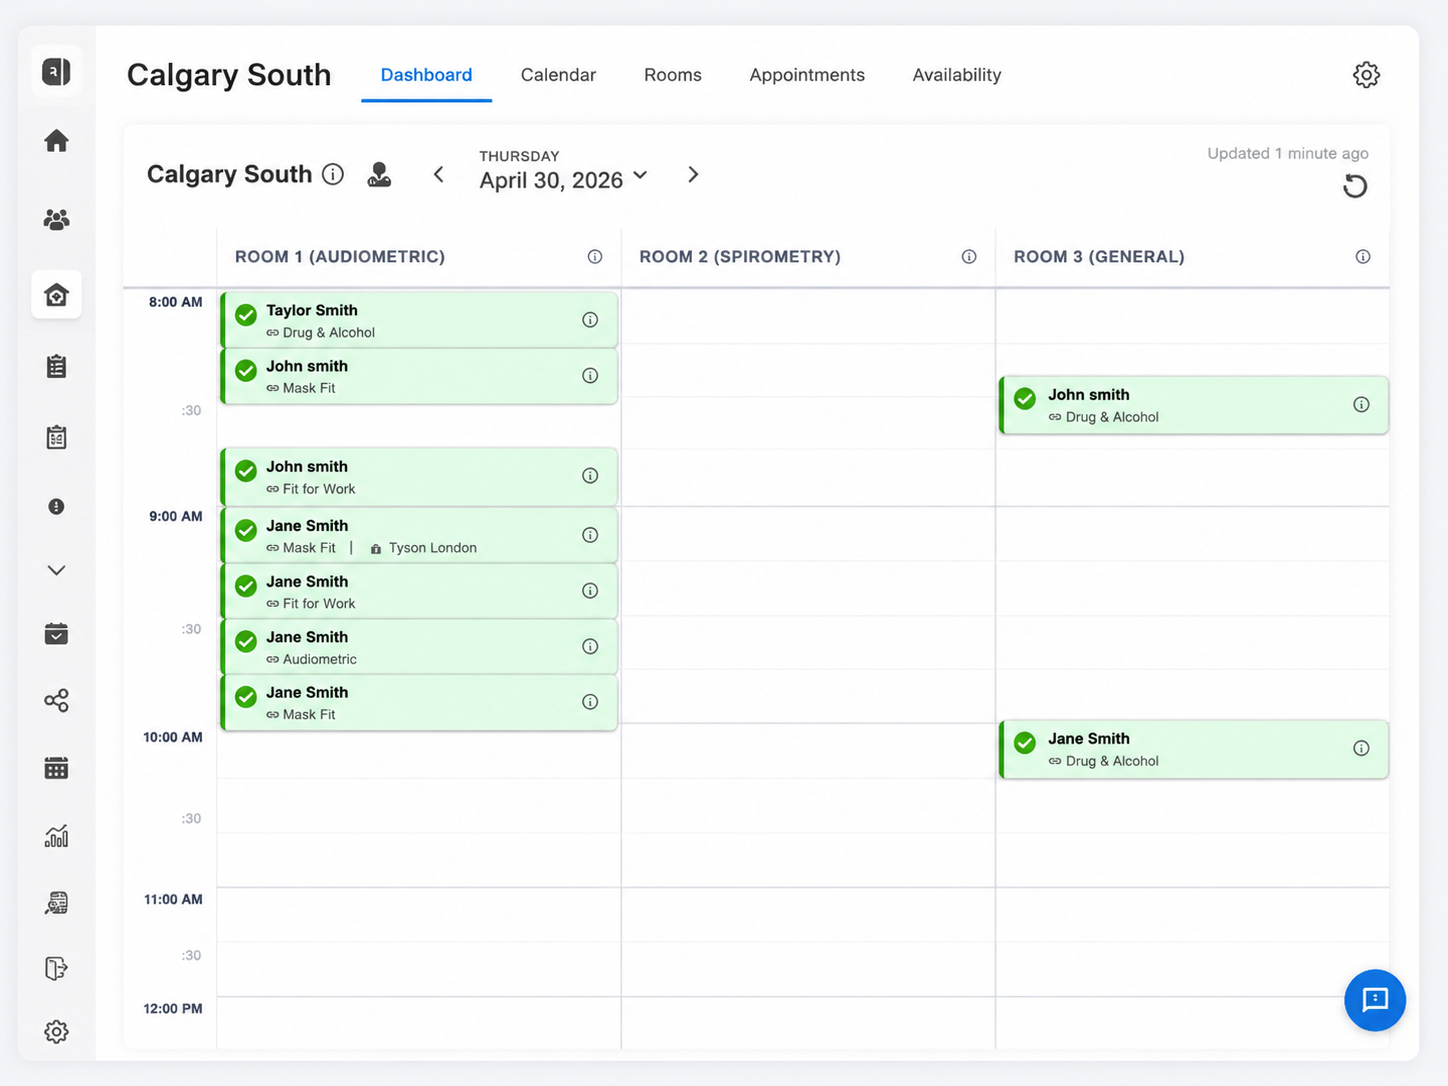Viewport: 1448px width, 1086px height.
Task: Refresh the dashboard with the reload icon
Action: point(1355,186)
